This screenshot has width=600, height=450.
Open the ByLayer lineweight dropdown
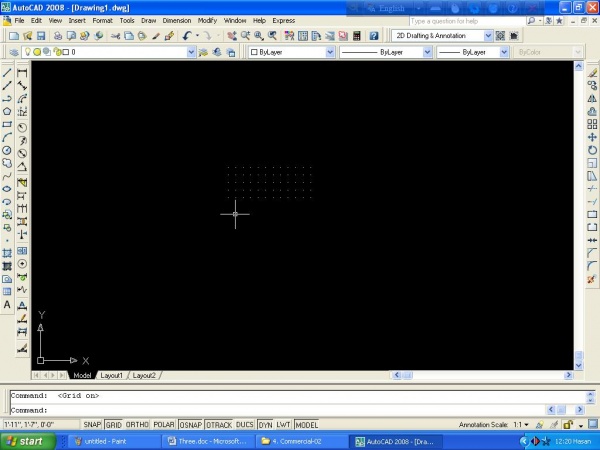(x=504, y=52)
